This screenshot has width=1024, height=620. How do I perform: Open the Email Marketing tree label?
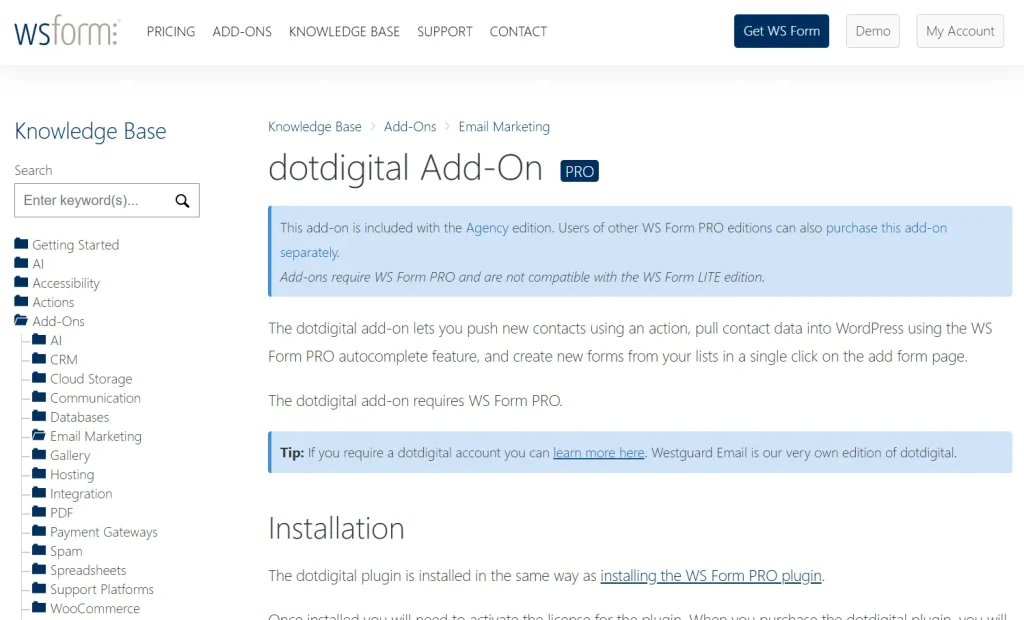coord(96,436)
